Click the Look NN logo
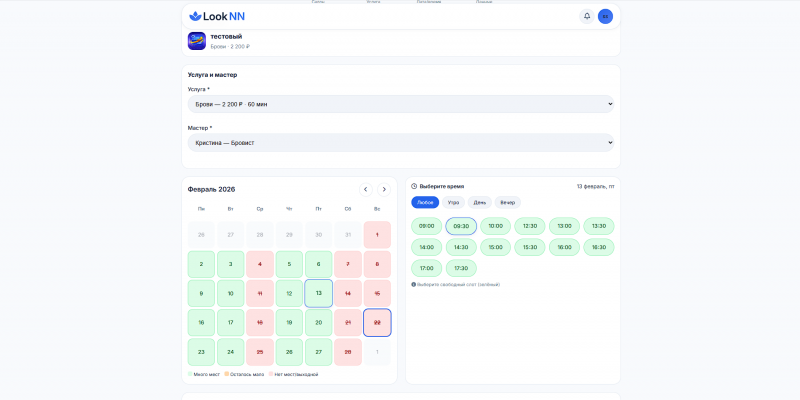 217,16
